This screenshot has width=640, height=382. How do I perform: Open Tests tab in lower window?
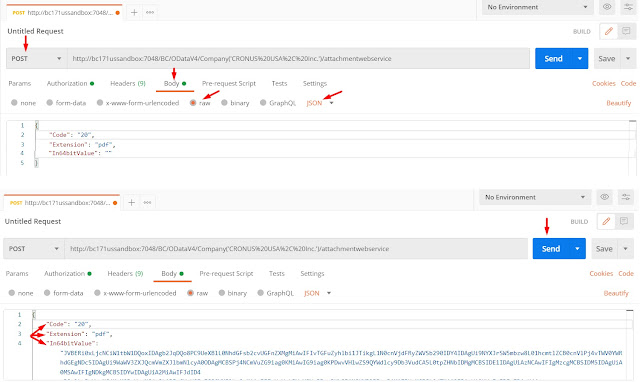[x=277, y=273]
